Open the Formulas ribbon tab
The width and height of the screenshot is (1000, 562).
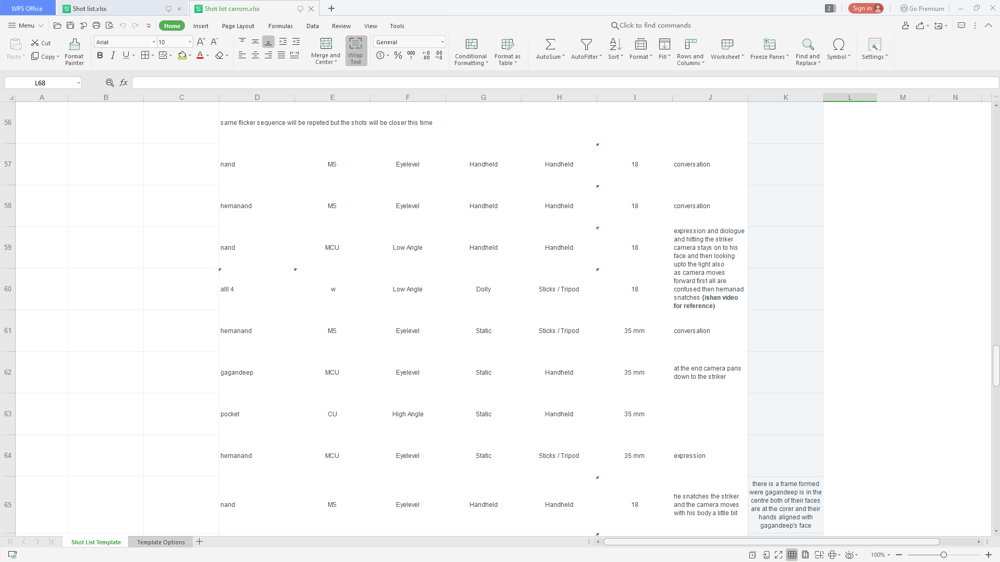click(x=281, y=26)
